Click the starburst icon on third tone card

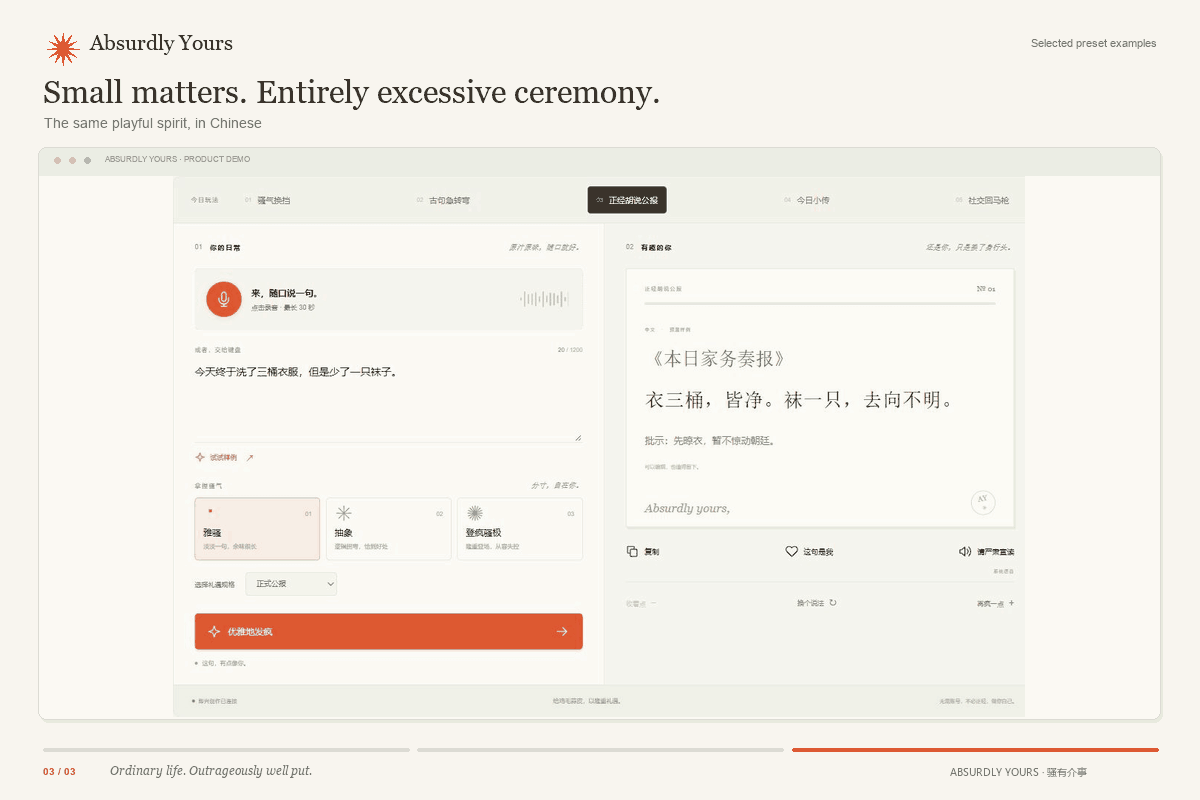click(x=475, y=513)
